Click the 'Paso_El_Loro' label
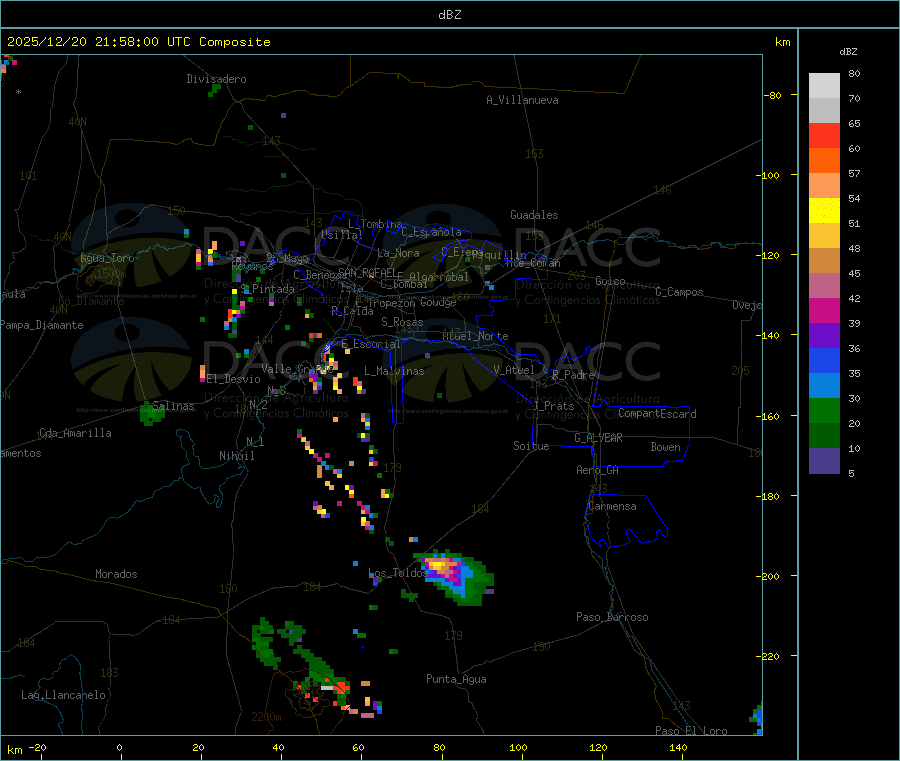 point(691,731)
